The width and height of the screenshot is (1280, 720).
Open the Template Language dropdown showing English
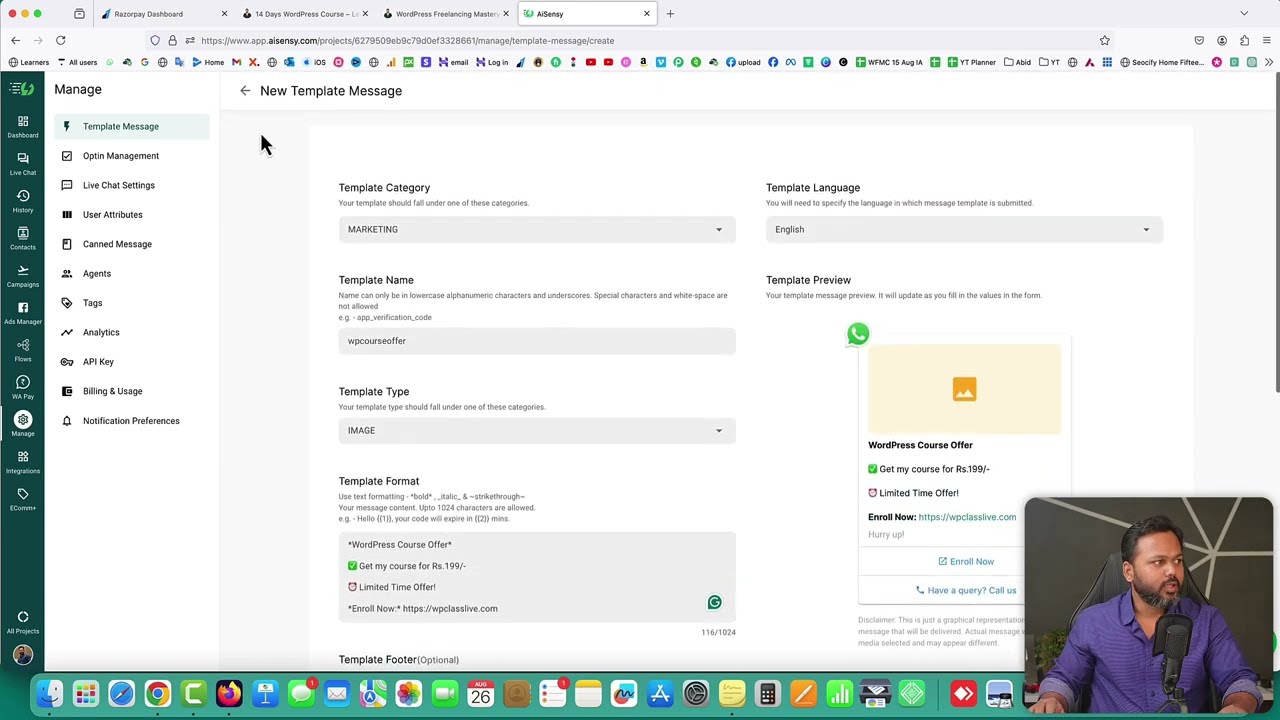coord(964,229)
